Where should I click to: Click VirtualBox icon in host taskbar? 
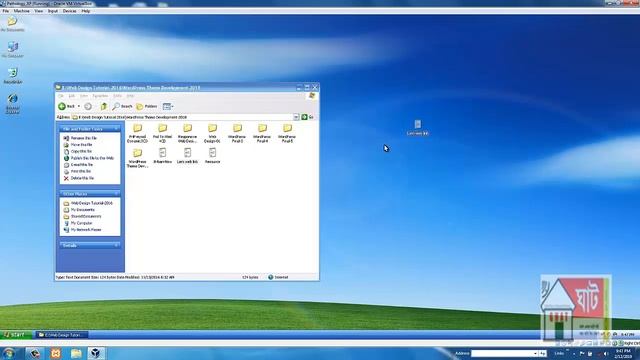point(96,353)
